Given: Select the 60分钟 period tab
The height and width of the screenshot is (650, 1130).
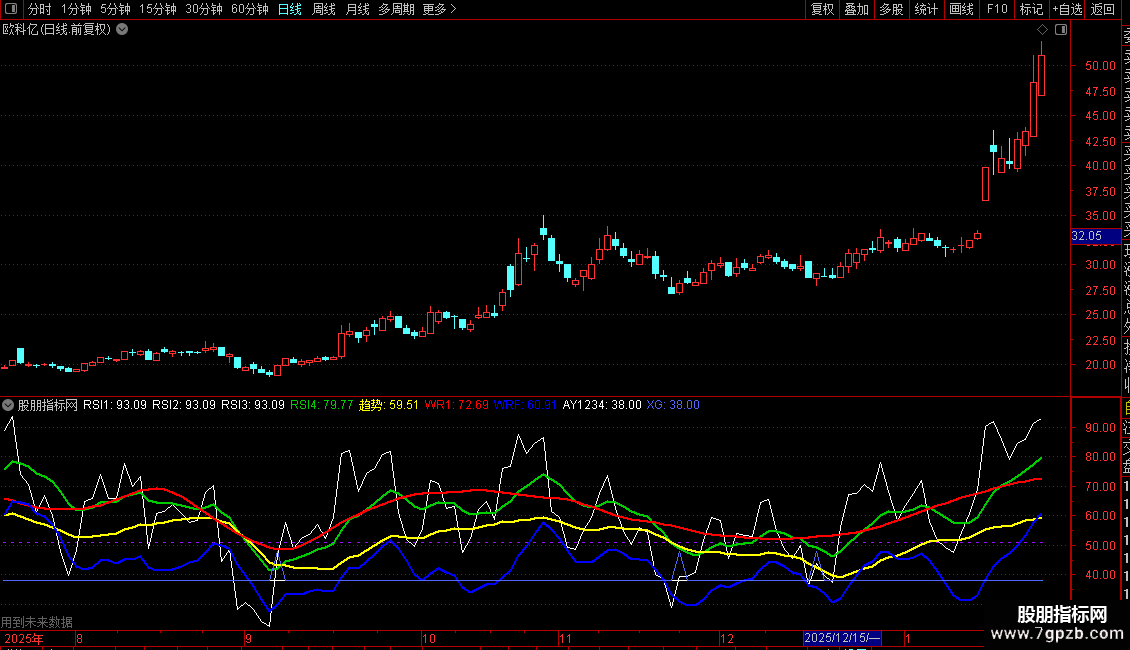Looking at the screenshot, I should tap(249, 9).
